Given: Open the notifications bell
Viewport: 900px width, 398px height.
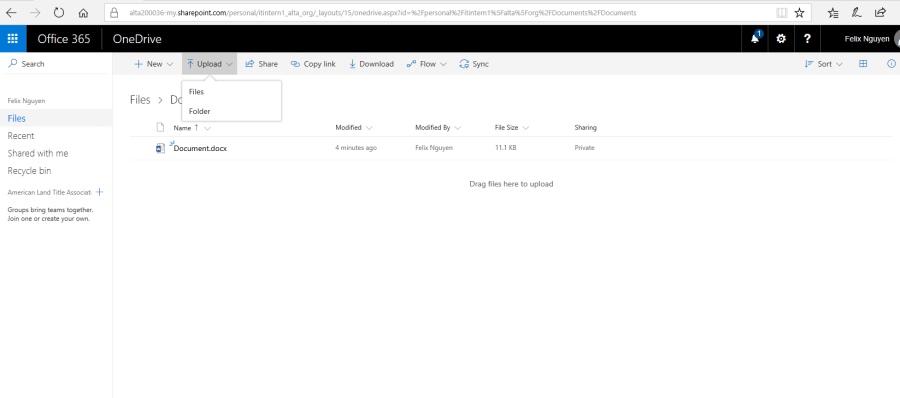Looking at the screenshot, I should pyautogui.click(x=755, y=38).
